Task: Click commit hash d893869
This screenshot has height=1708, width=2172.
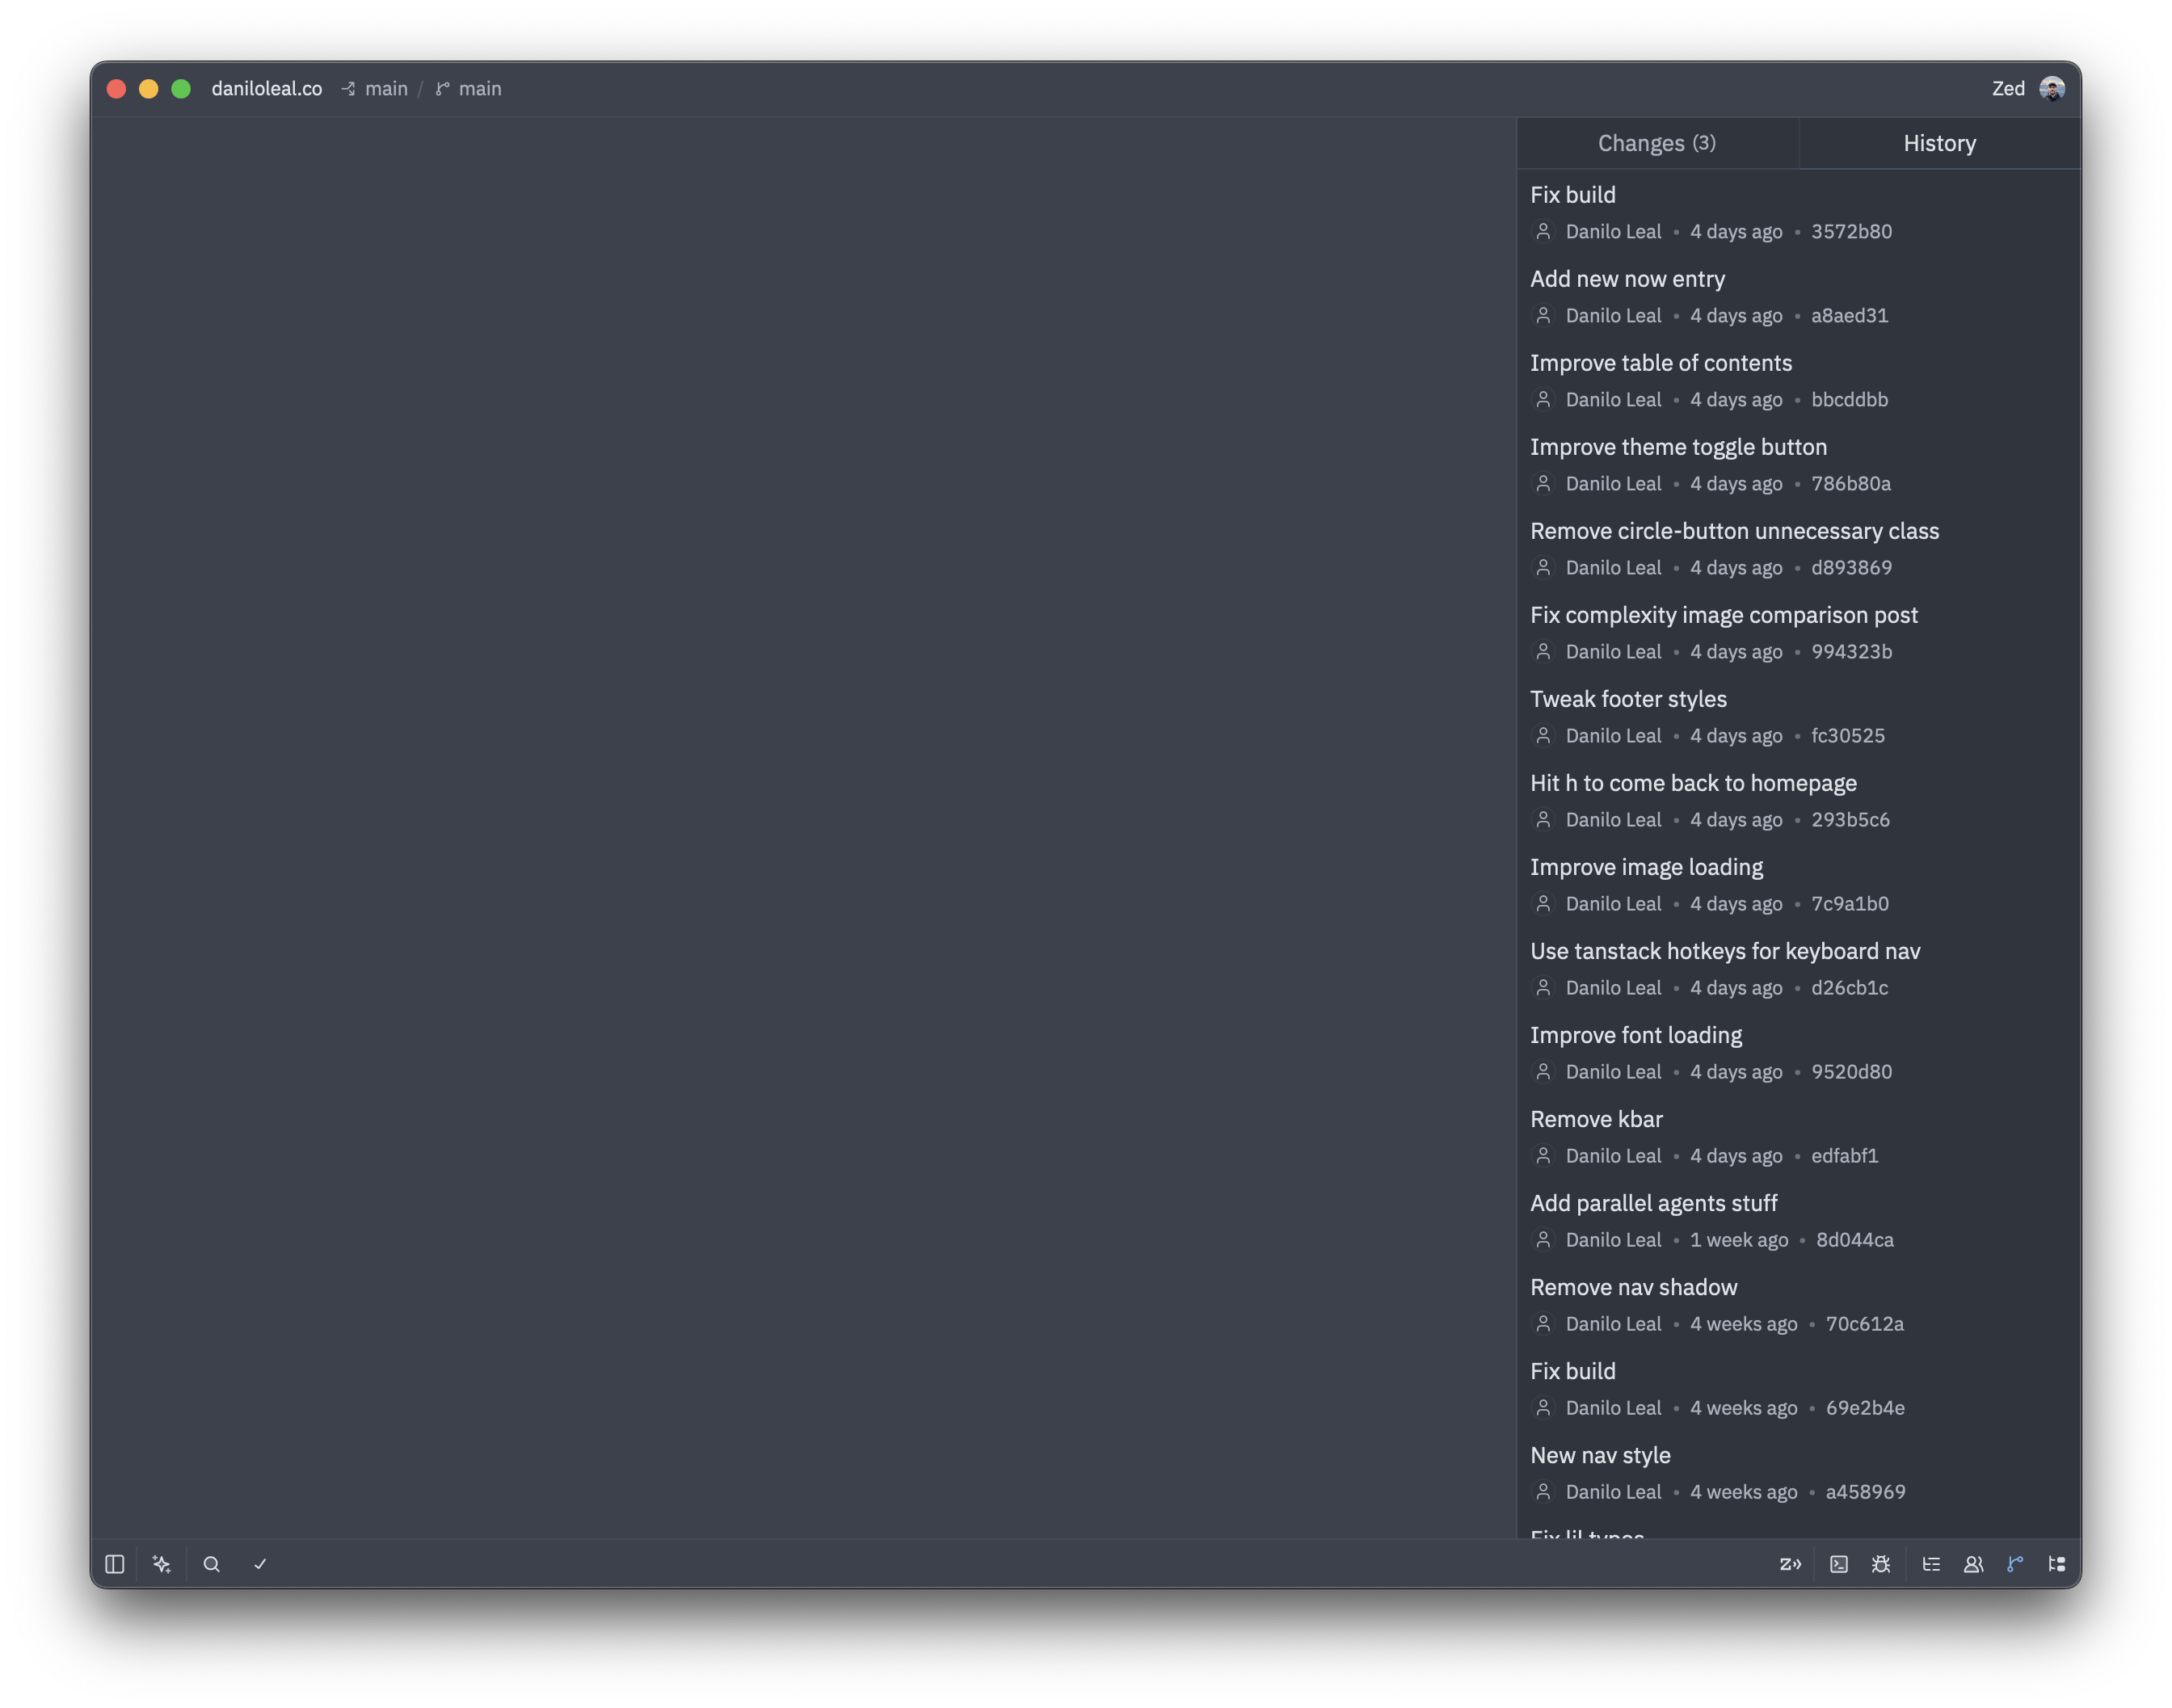Action: pyautogui.click(x=1851, y=568)
